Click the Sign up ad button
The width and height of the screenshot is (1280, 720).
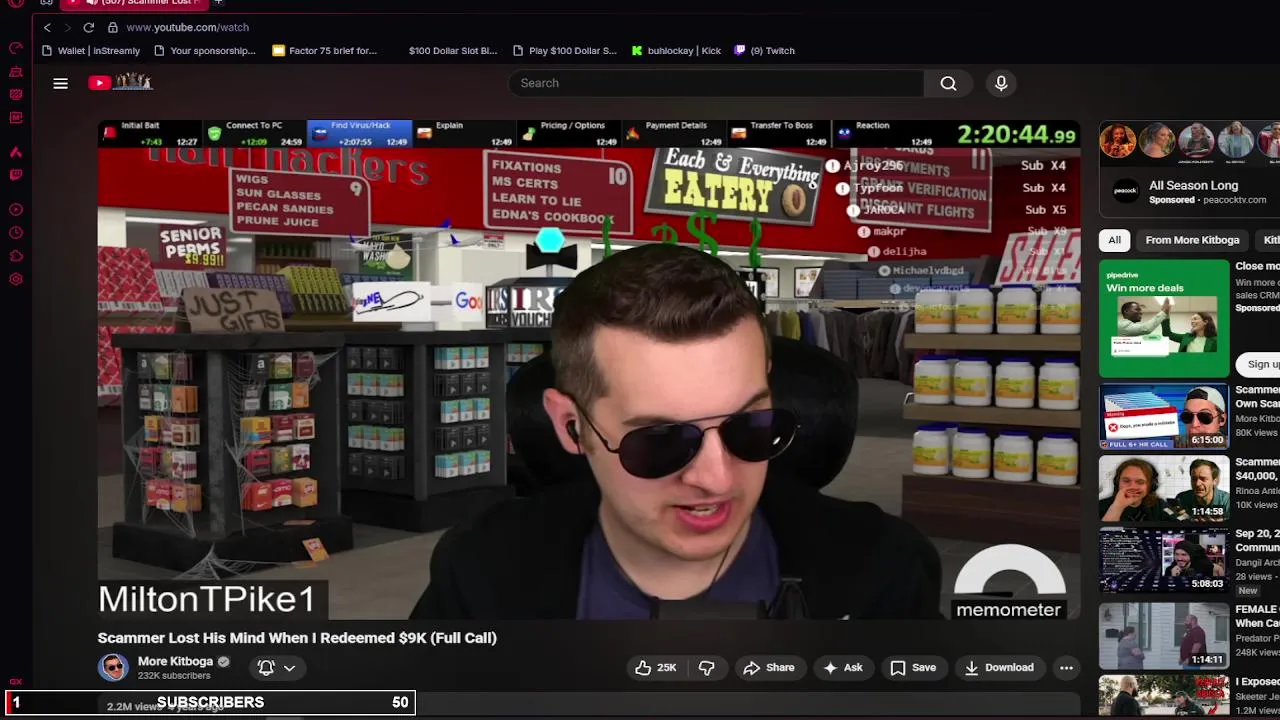pyautogui.click(x=1260, y=364)
